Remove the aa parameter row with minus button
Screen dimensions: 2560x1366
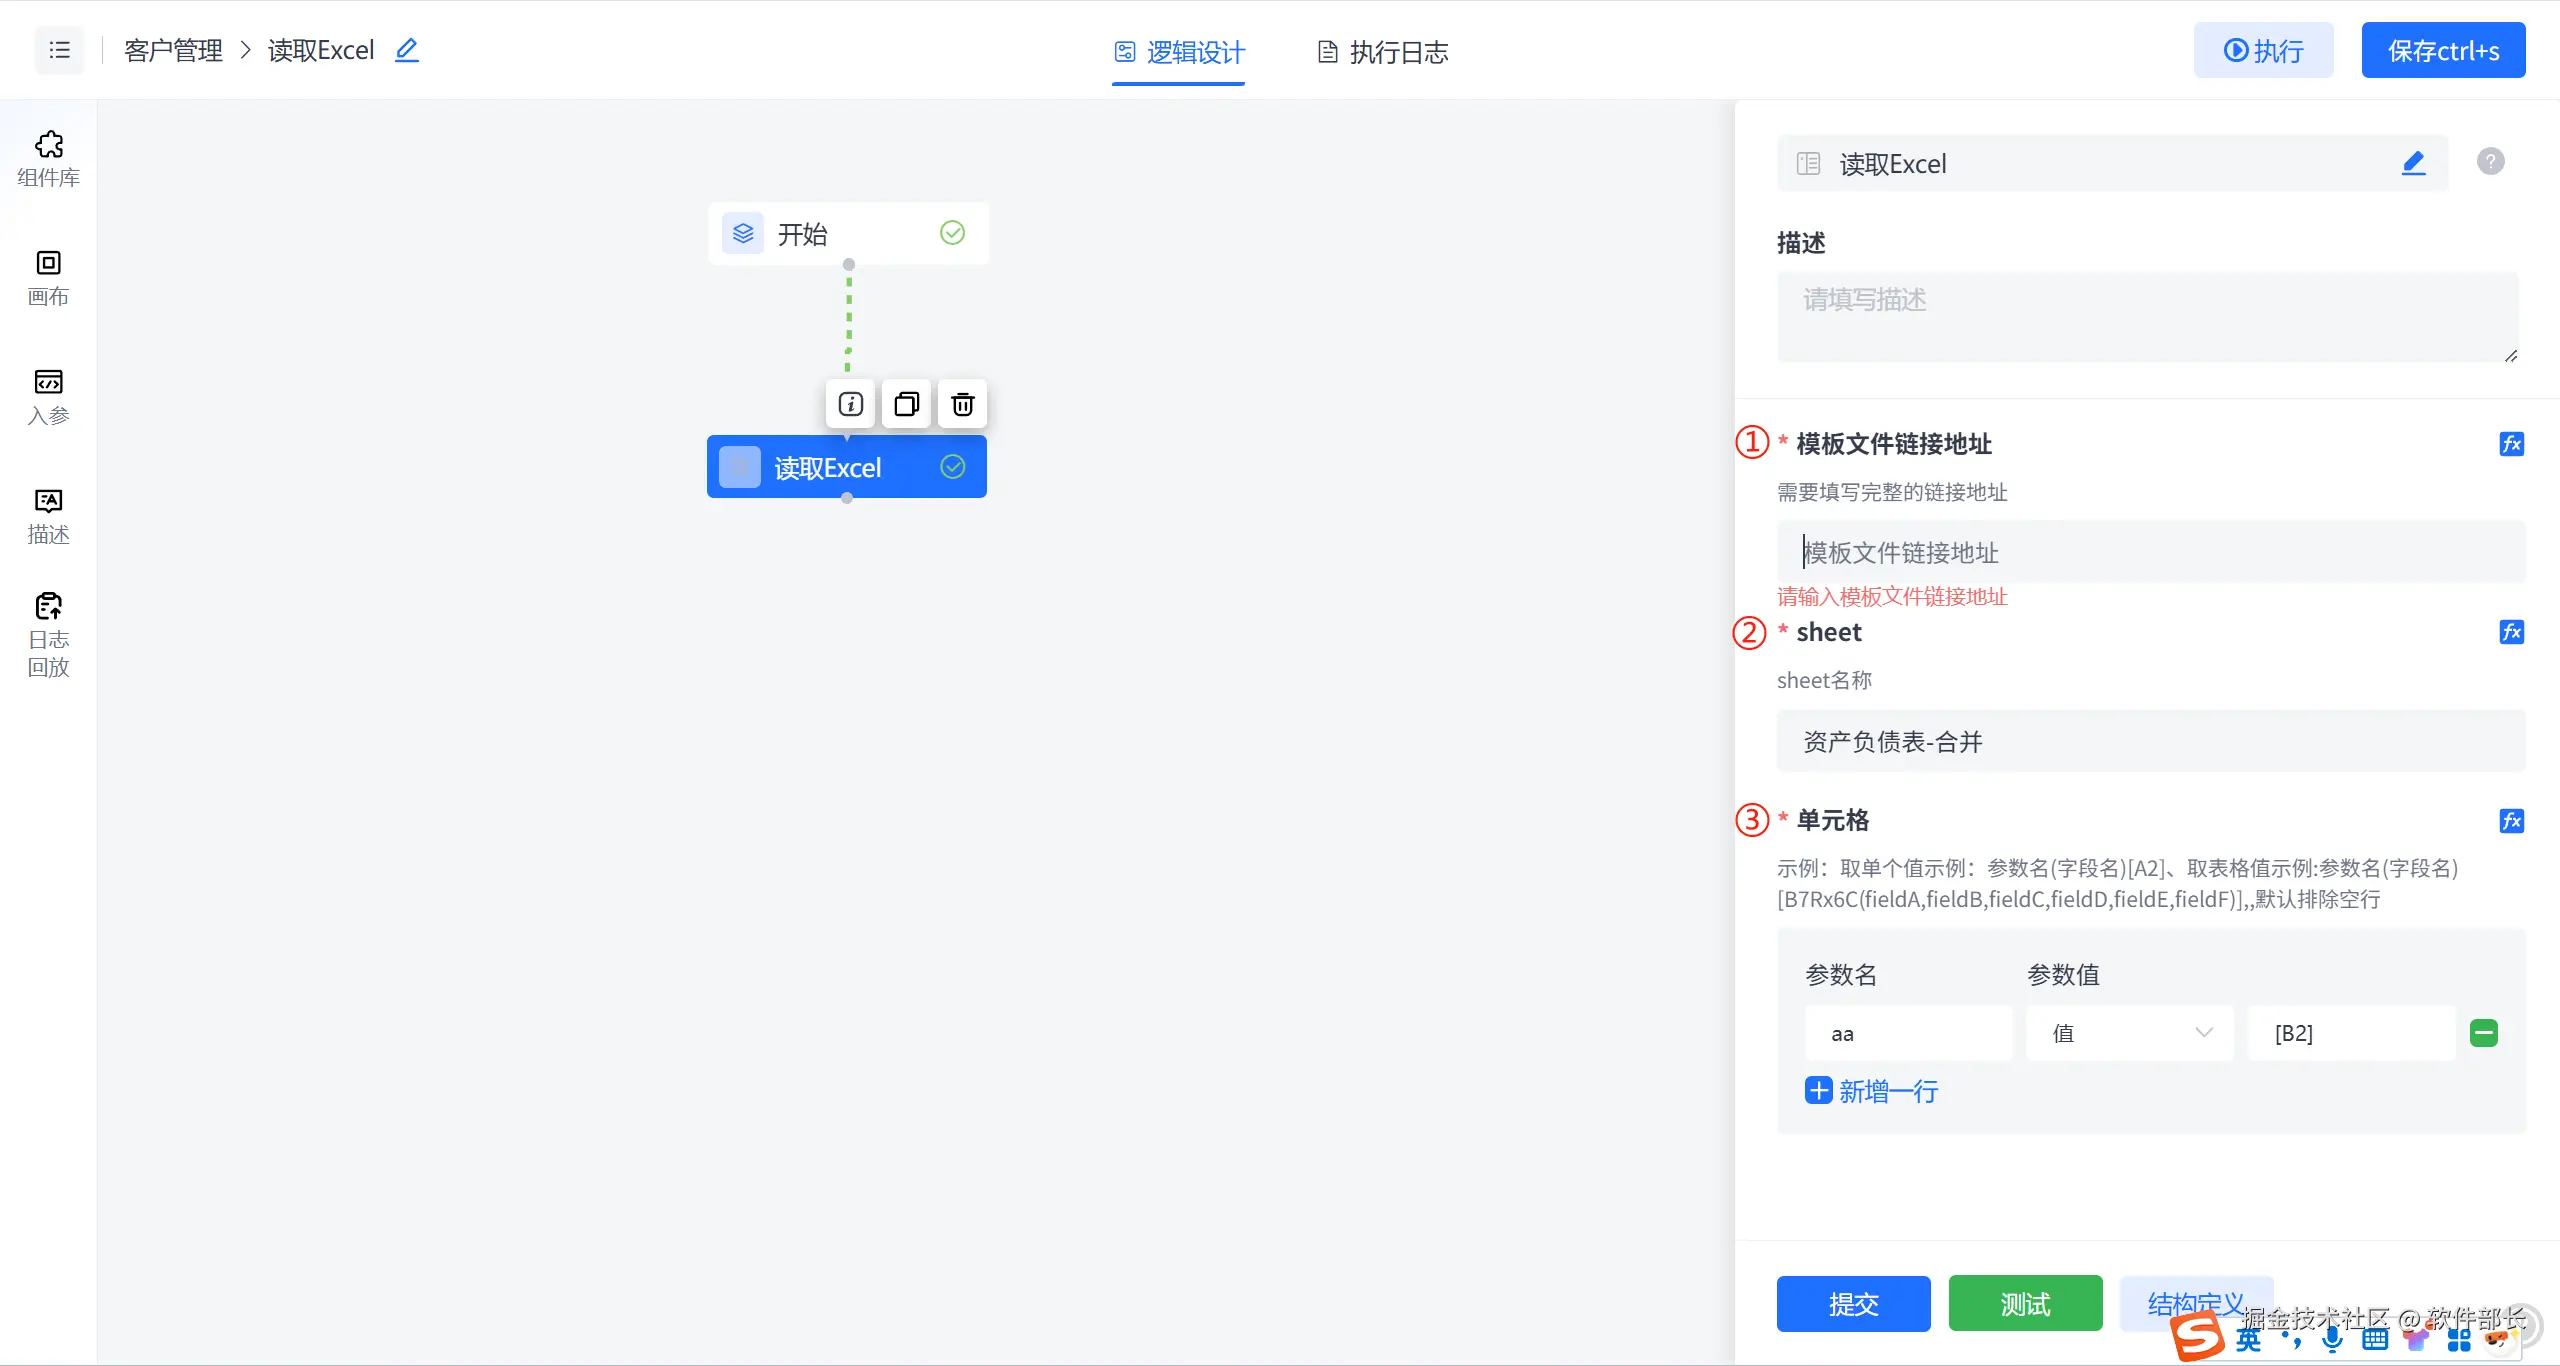(2483, 1033)
